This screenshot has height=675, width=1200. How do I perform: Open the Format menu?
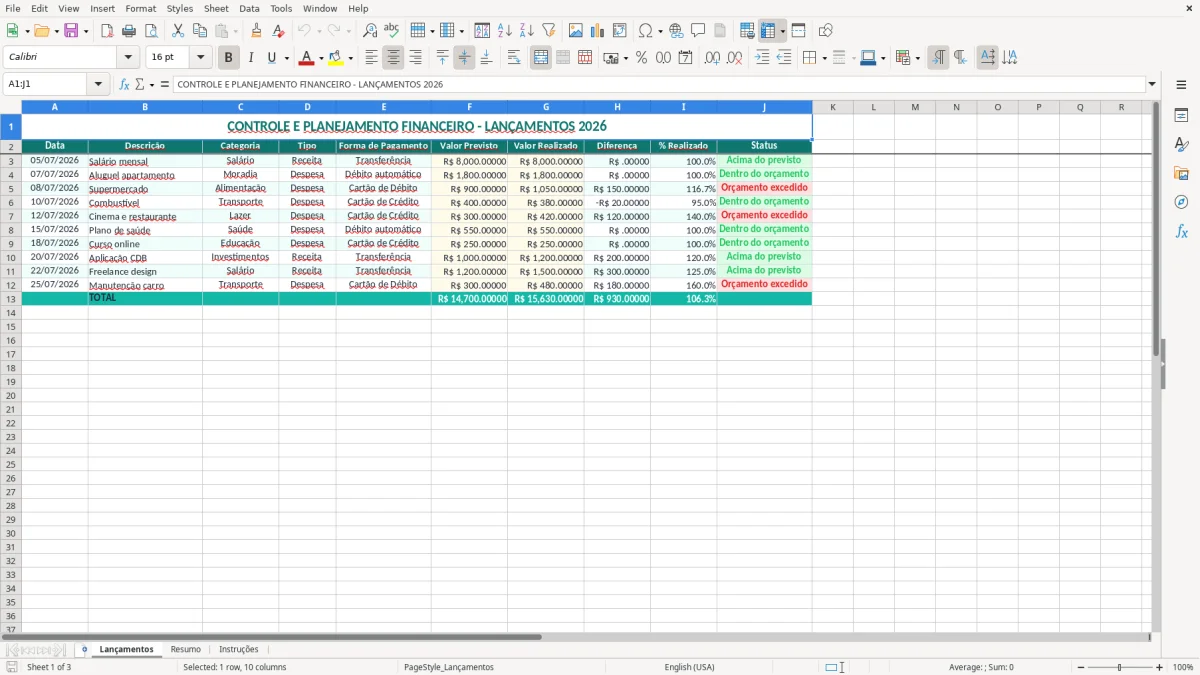coord(140,8)
